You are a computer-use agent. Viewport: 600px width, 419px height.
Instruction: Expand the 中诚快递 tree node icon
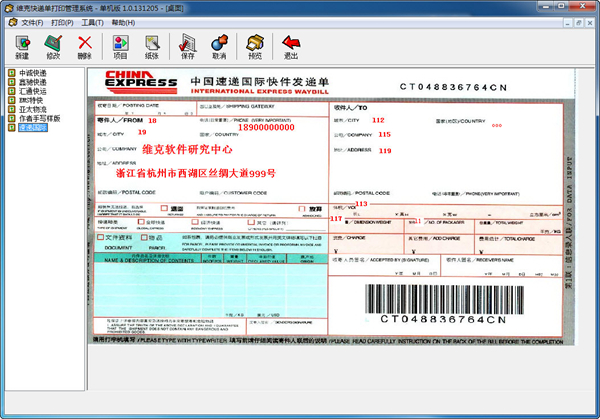(x=12, y=73)
